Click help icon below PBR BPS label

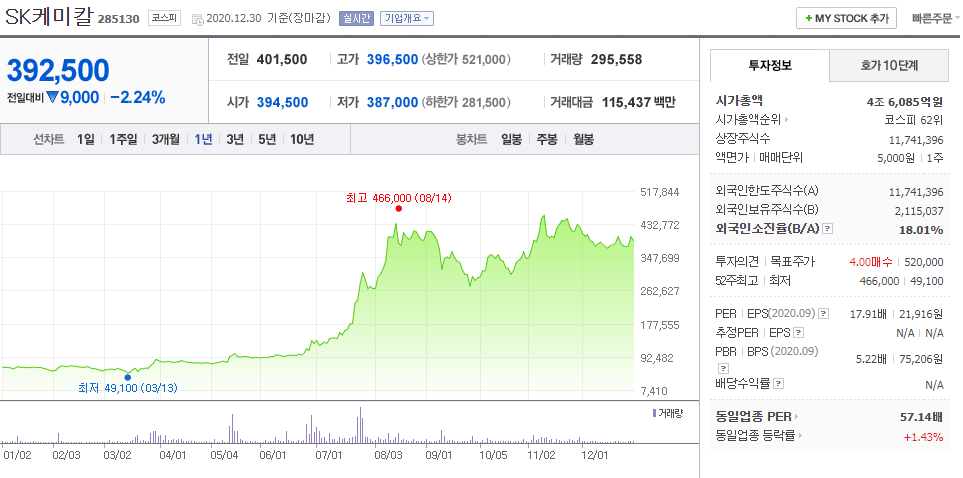tap(723, 368)
